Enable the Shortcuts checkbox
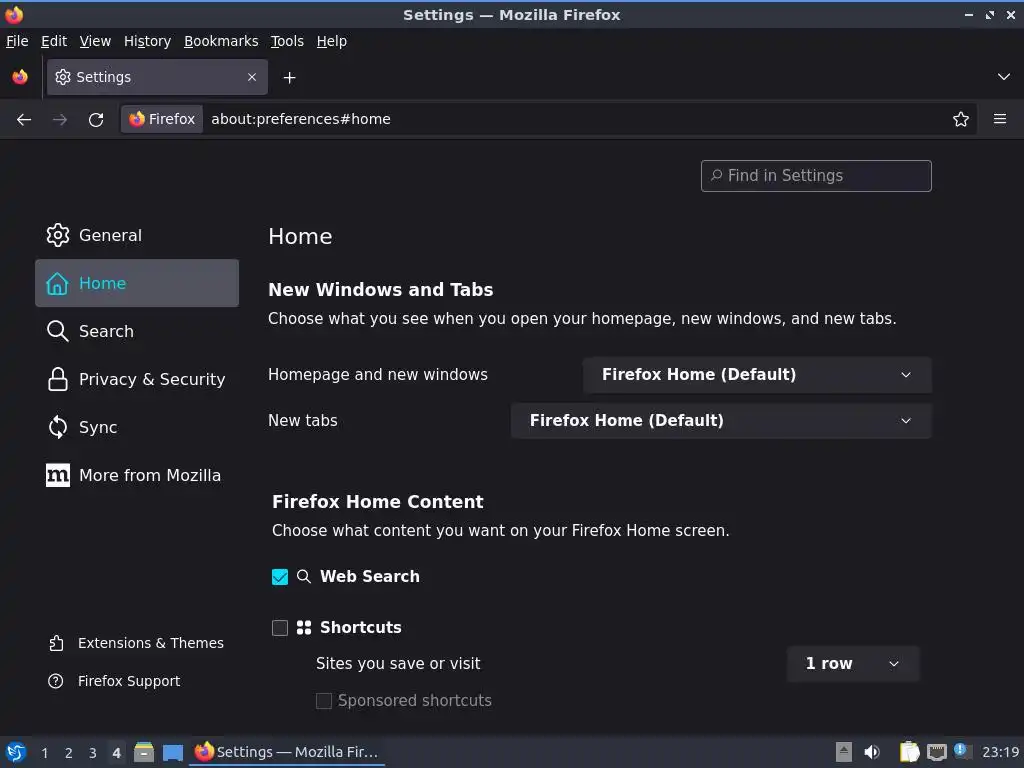Viewport: 1024px width, 768px height. tap(280, 628)
